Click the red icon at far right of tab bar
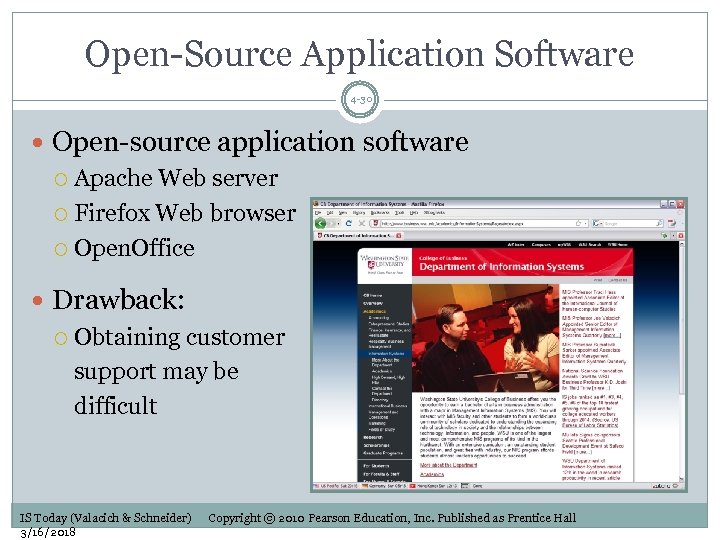Screen dimensions: 720x540 tap(681, 236)
